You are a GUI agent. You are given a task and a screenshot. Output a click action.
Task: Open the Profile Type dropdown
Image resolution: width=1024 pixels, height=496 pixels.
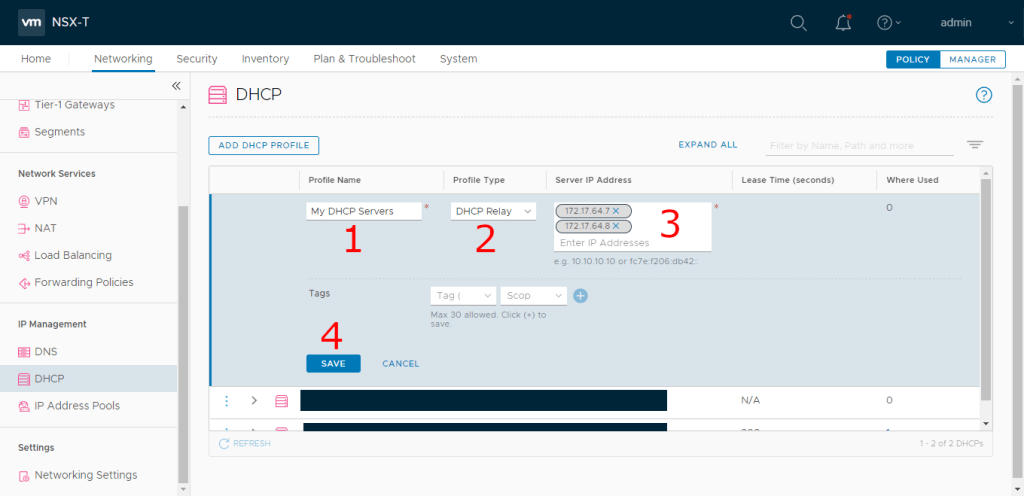coord(493,211)
